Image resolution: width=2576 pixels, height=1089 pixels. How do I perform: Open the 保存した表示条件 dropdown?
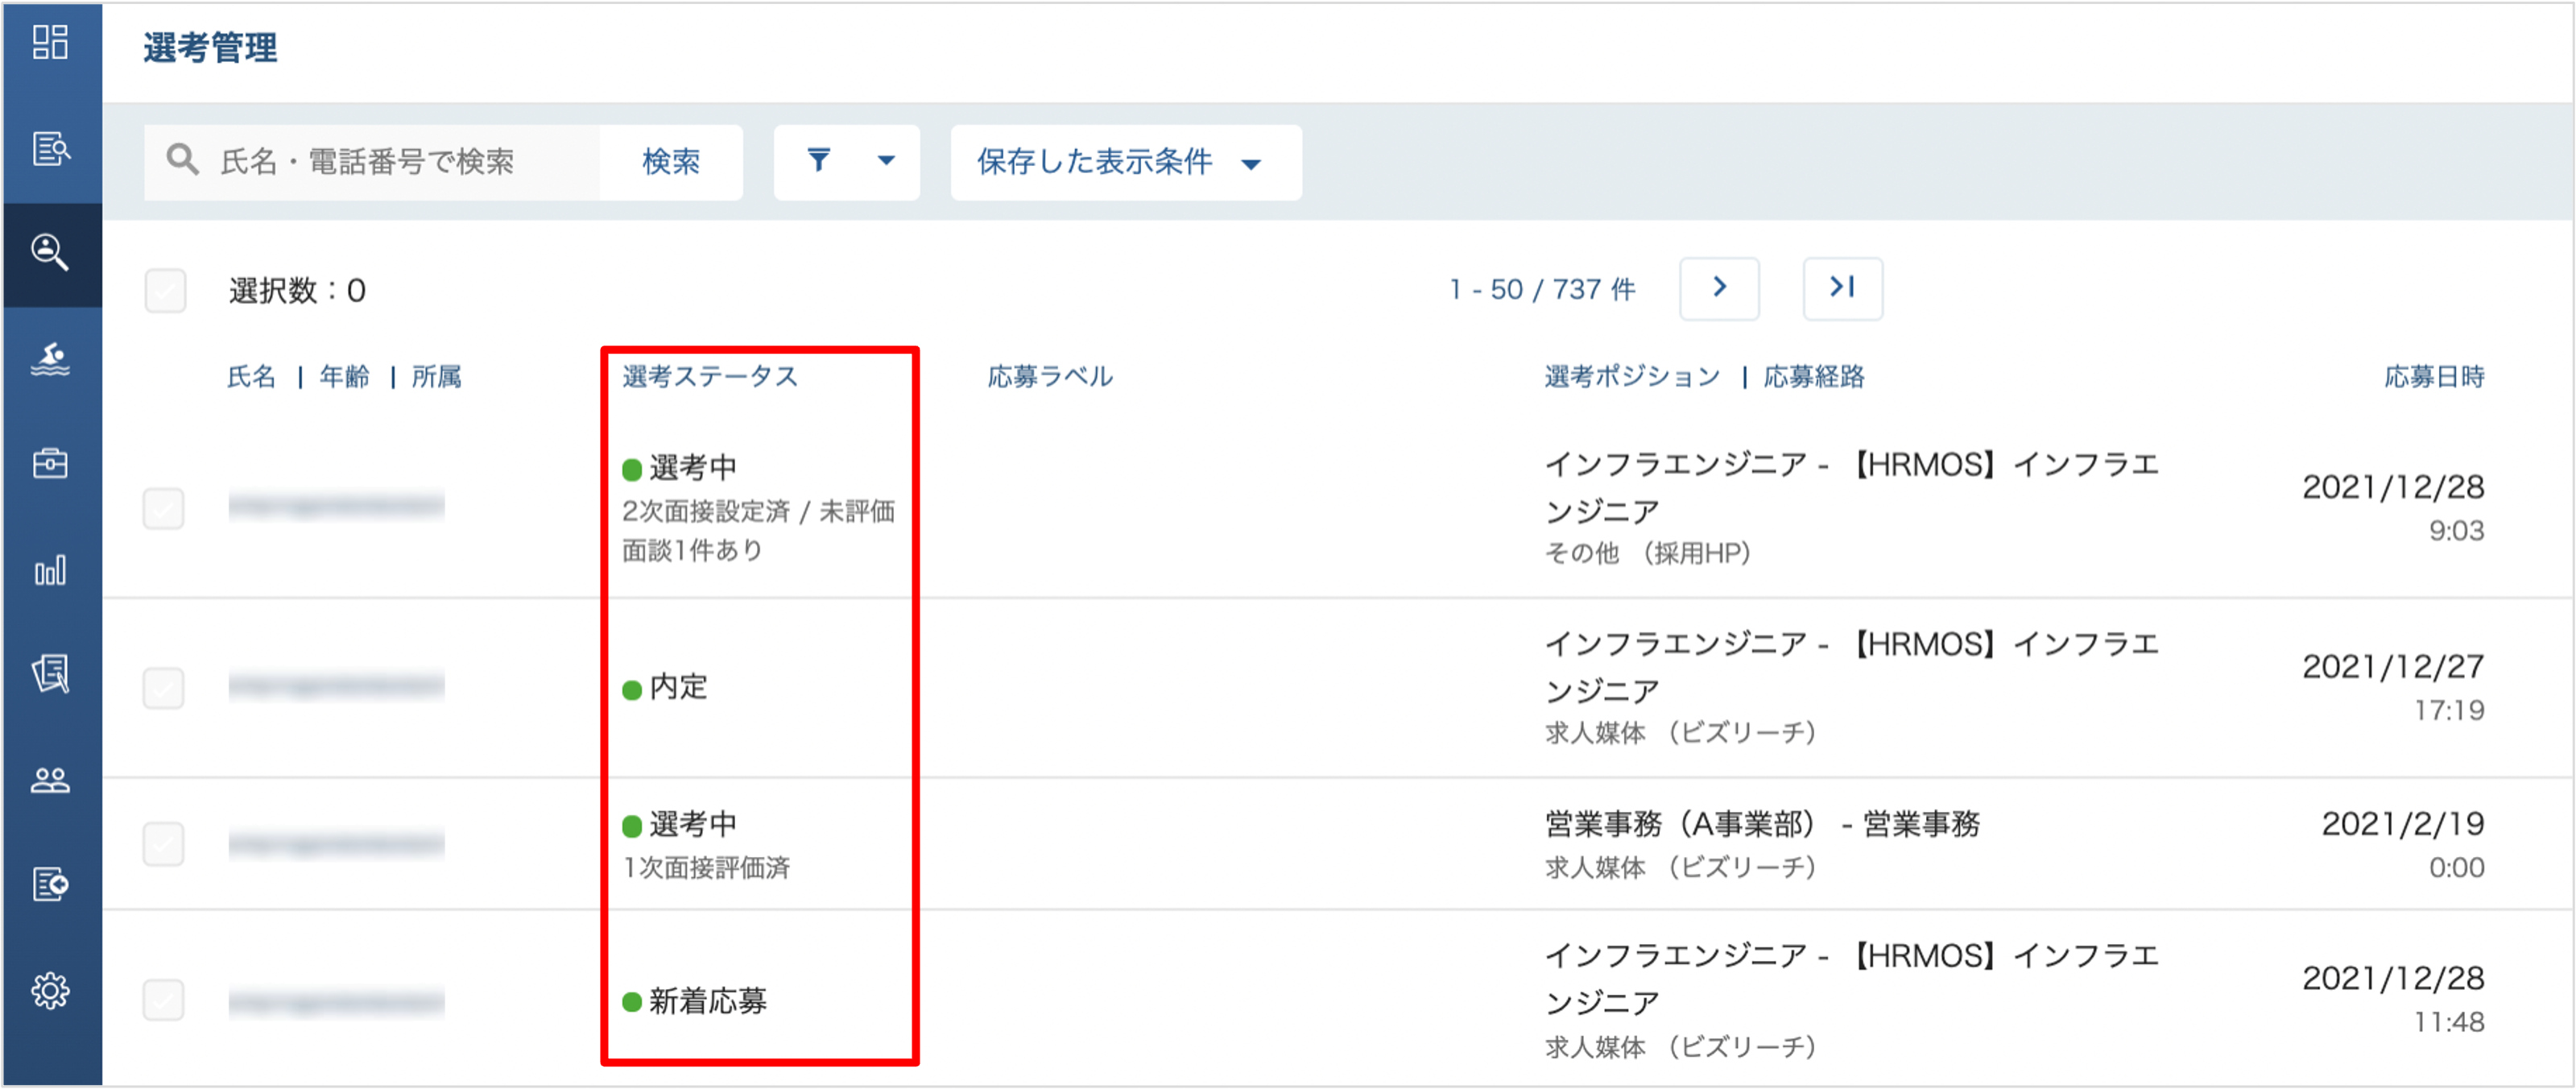(x=1126, y=161)
